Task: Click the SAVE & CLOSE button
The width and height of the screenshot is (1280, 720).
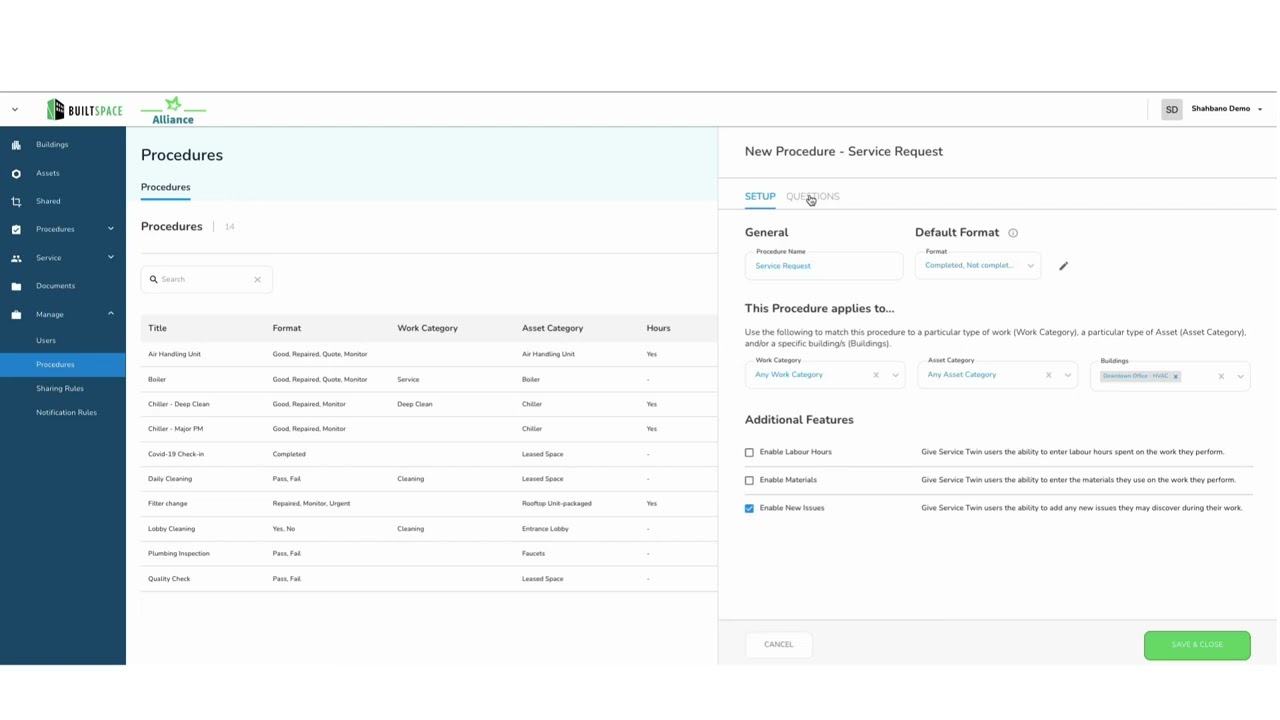Action: pos(1197,646)
